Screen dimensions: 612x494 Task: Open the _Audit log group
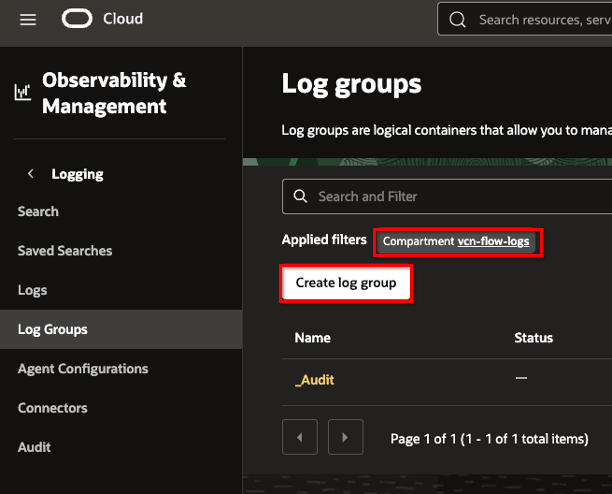pyautogui.click(x=315, y=380)
